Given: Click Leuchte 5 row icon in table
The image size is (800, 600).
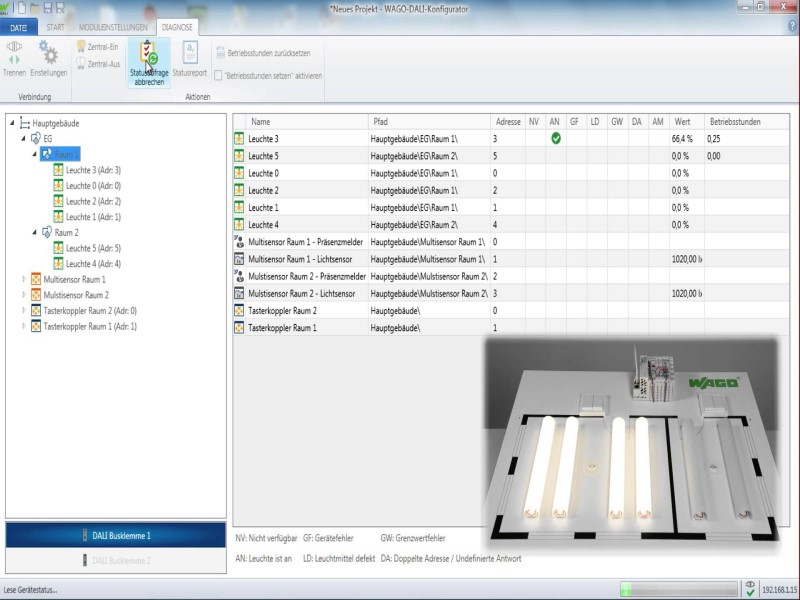Looking at the screenshot, I should tap(239, 156).
